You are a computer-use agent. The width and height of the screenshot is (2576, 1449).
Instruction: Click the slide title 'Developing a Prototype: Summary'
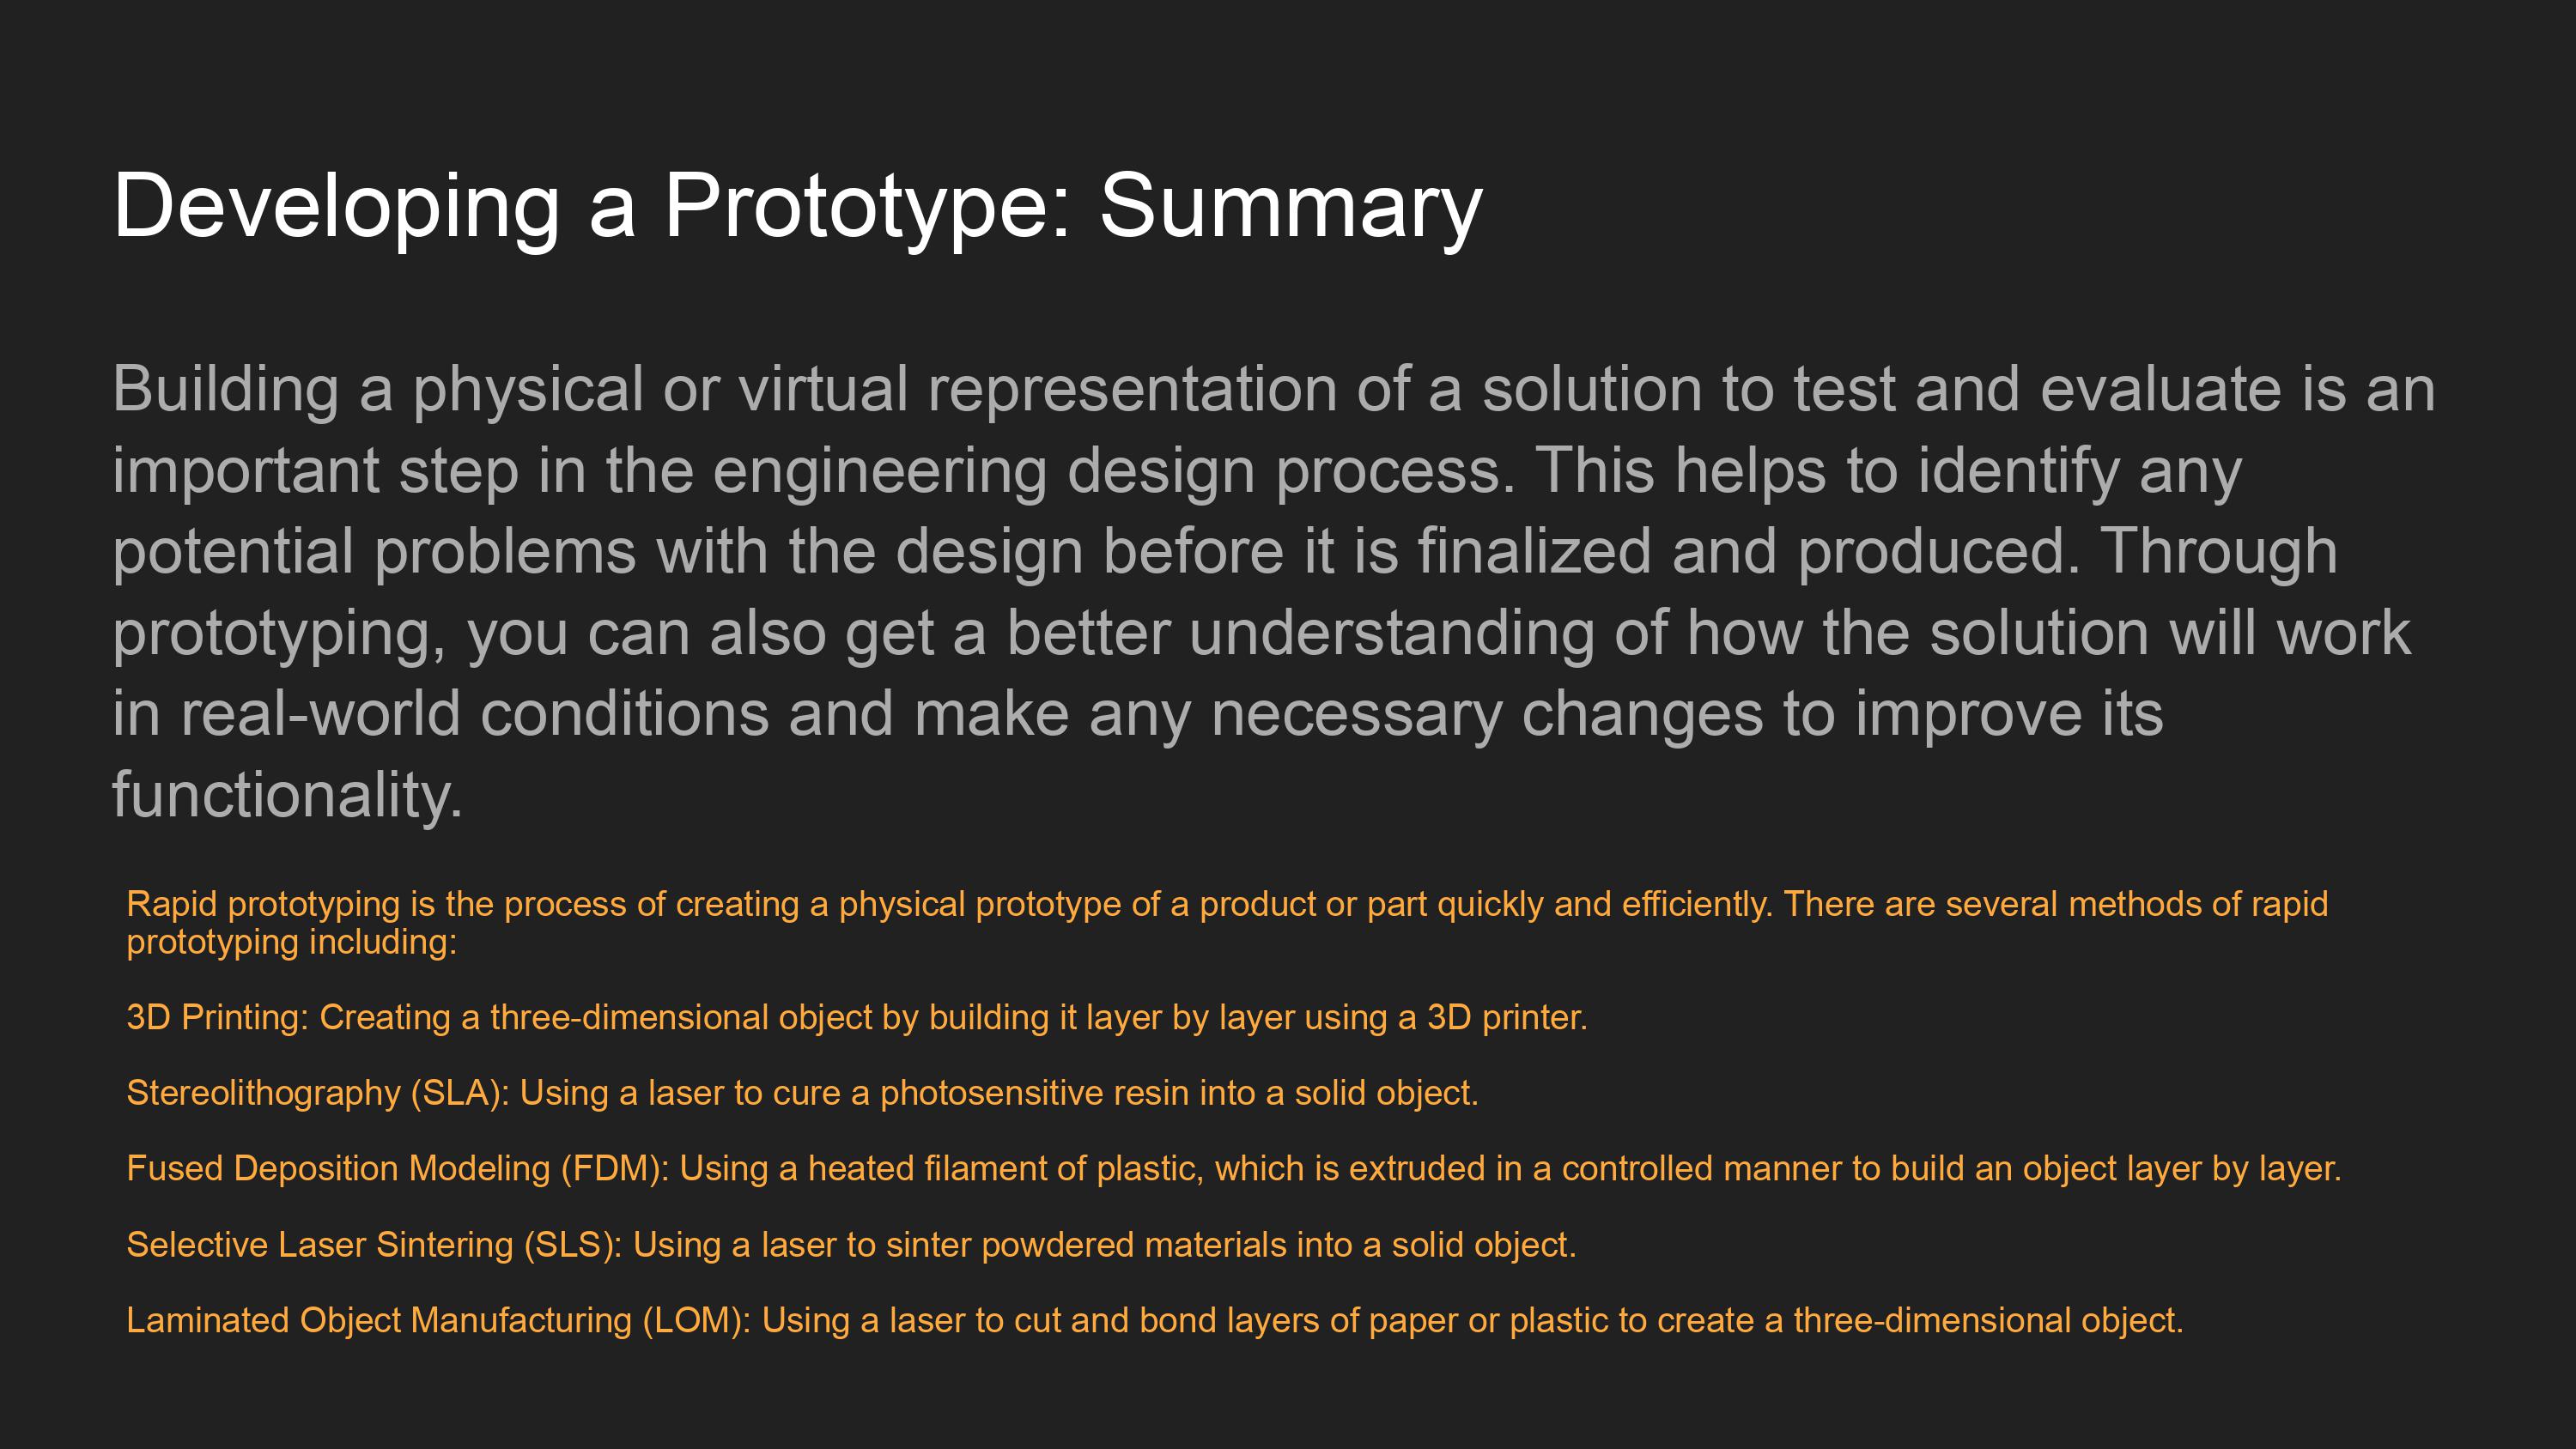(797, 207)
